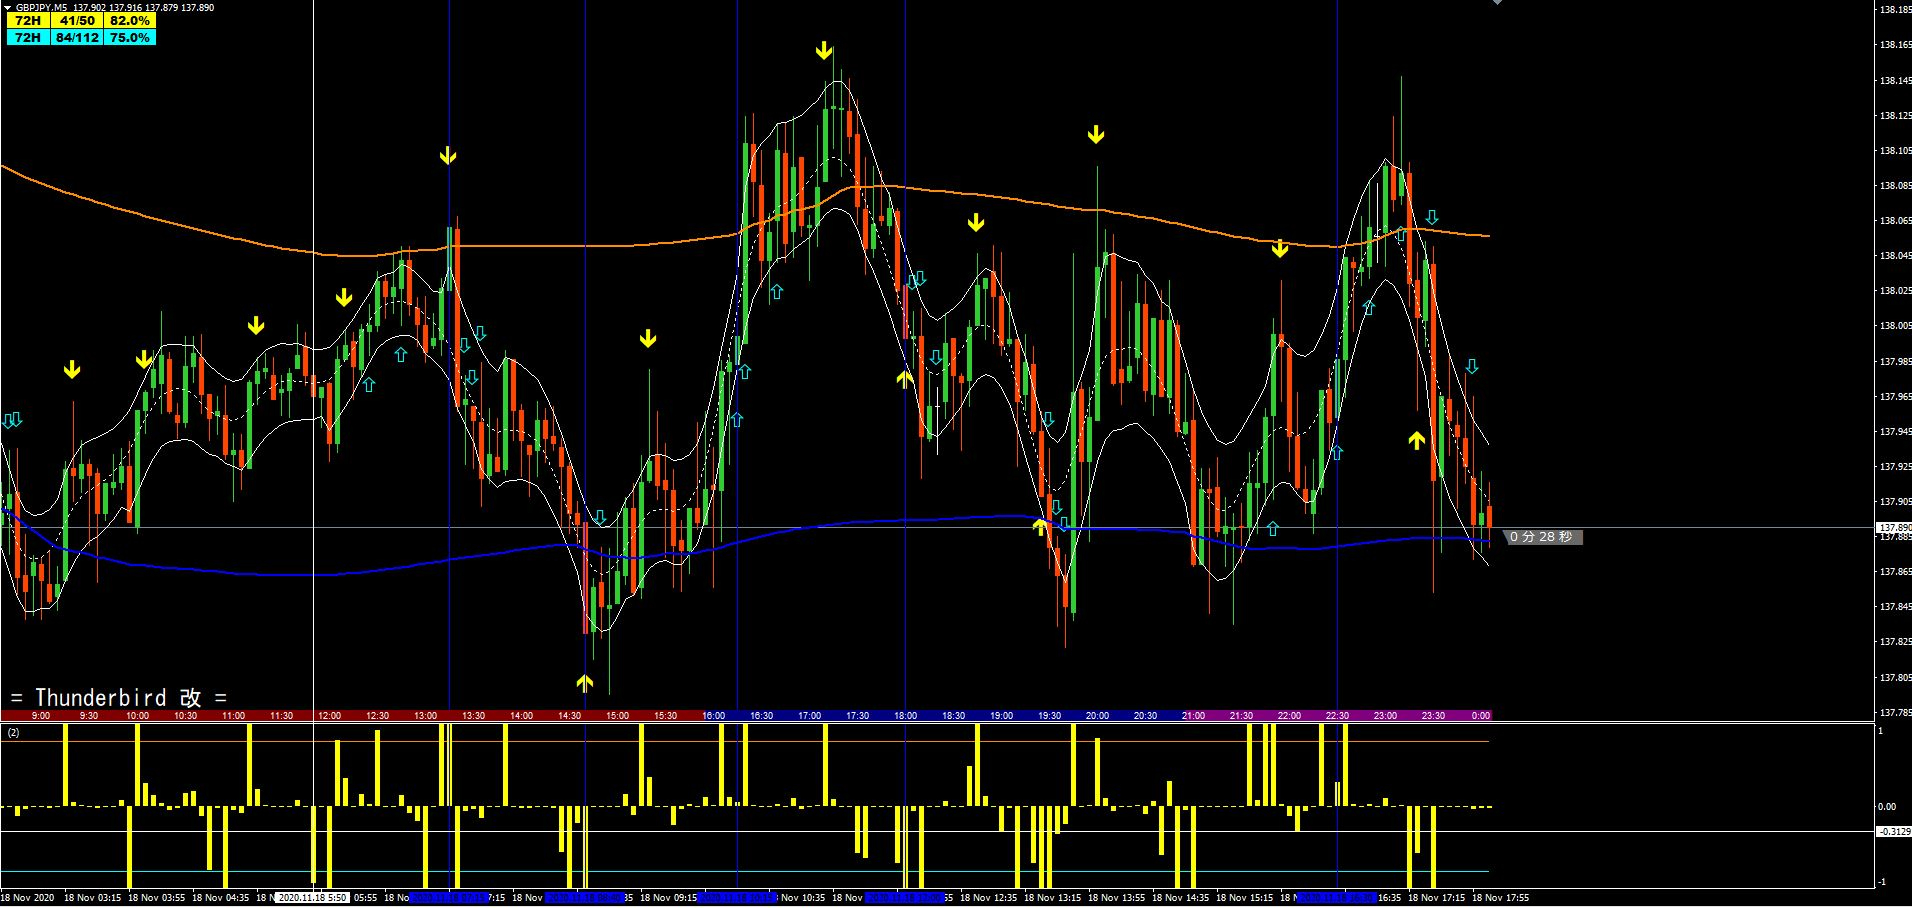Select the cyan down arrow exit marker near 17:15
This screenshot has height=908, width=1912.
(916, 281)
